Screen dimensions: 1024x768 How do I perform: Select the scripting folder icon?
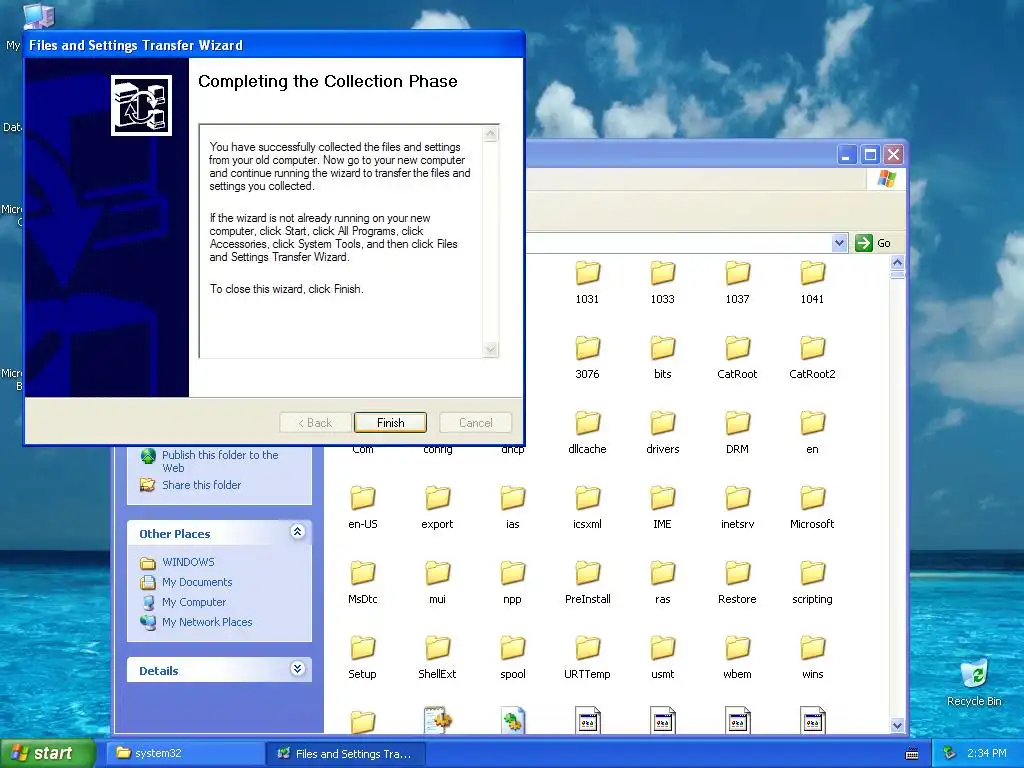(x=812, y=573)
